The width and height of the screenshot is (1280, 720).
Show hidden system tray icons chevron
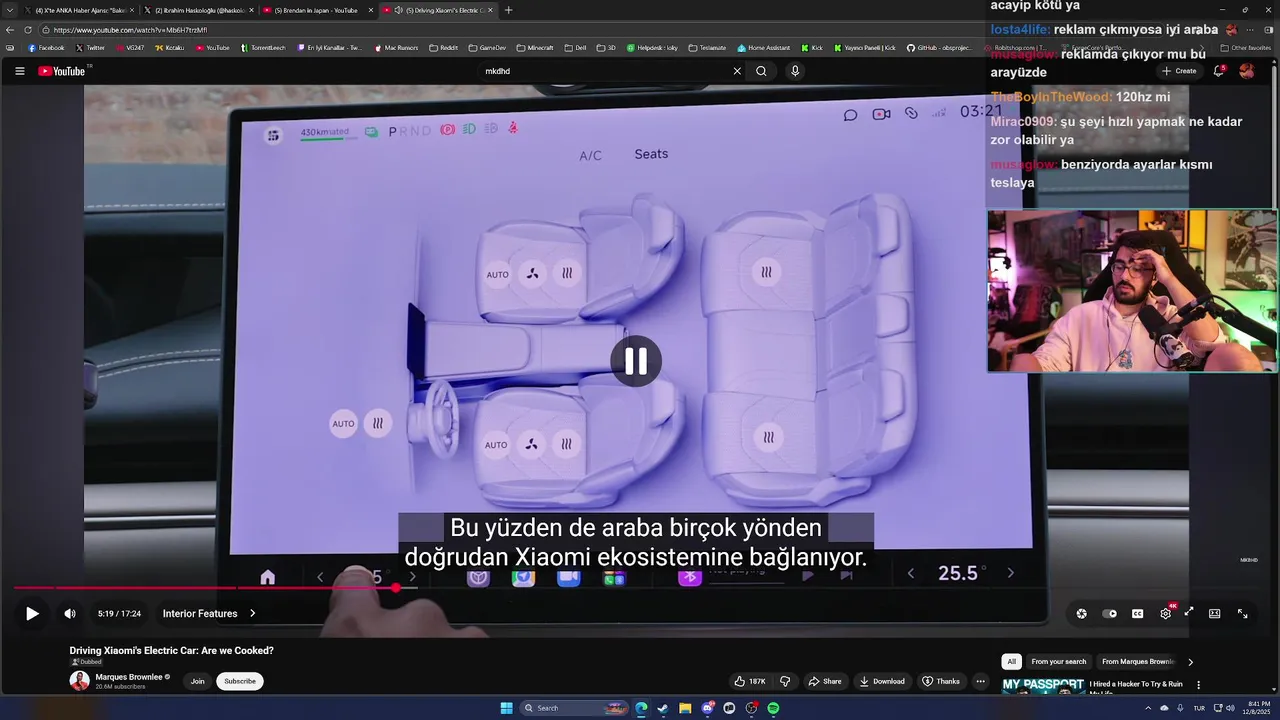[x=1148, y=708]
